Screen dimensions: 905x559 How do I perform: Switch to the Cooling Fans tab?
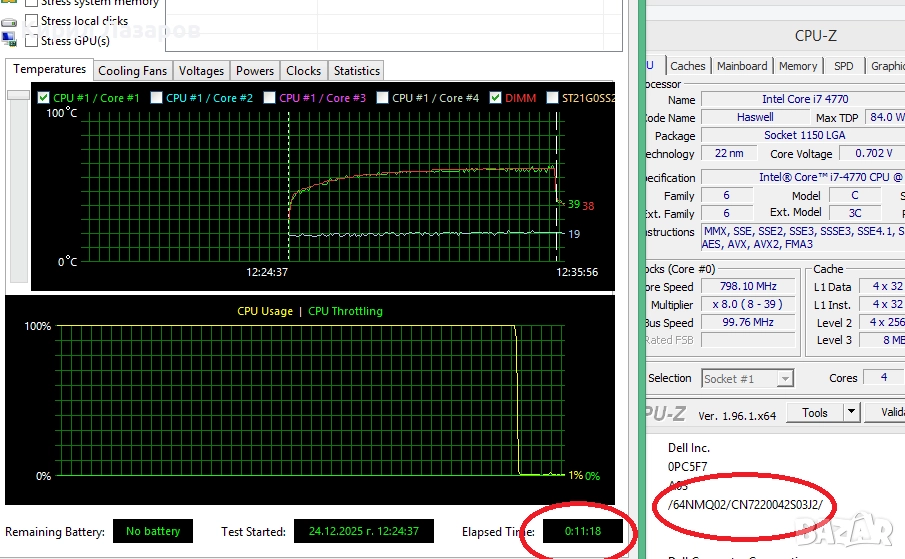coord(133,71)
